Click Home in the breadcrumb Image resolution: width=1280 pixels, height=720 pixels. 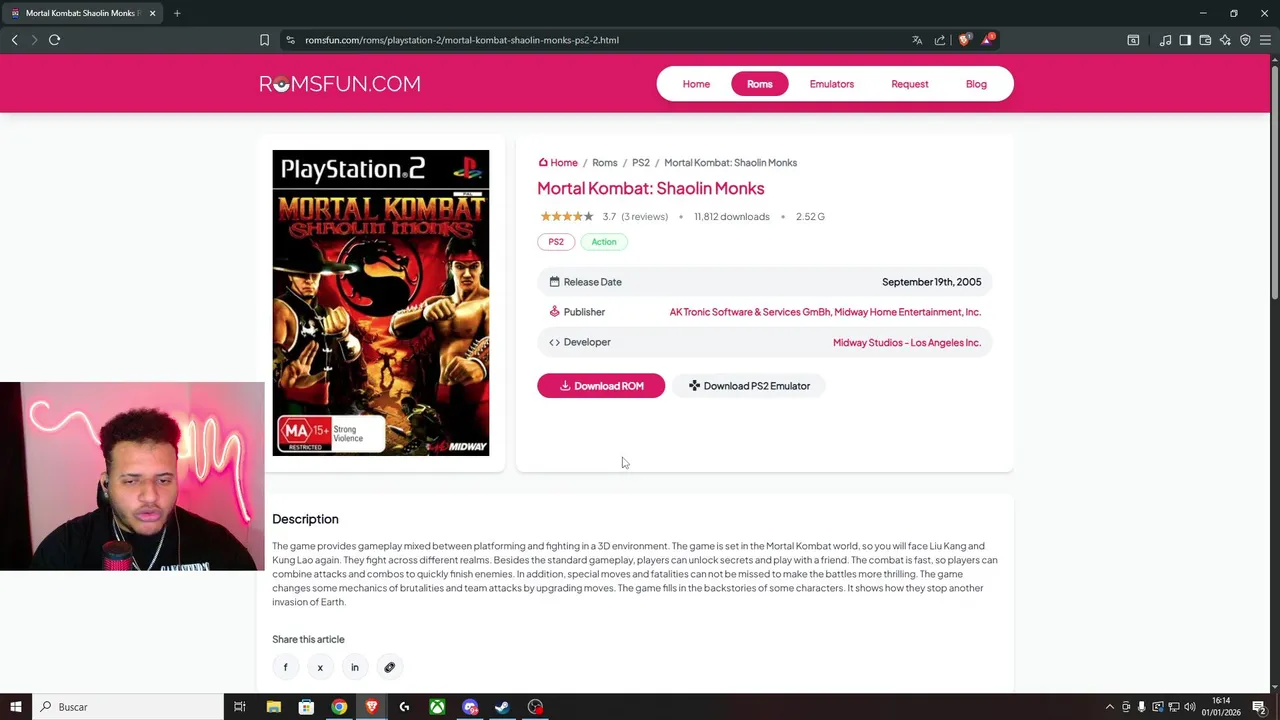(x=558, y=162)
